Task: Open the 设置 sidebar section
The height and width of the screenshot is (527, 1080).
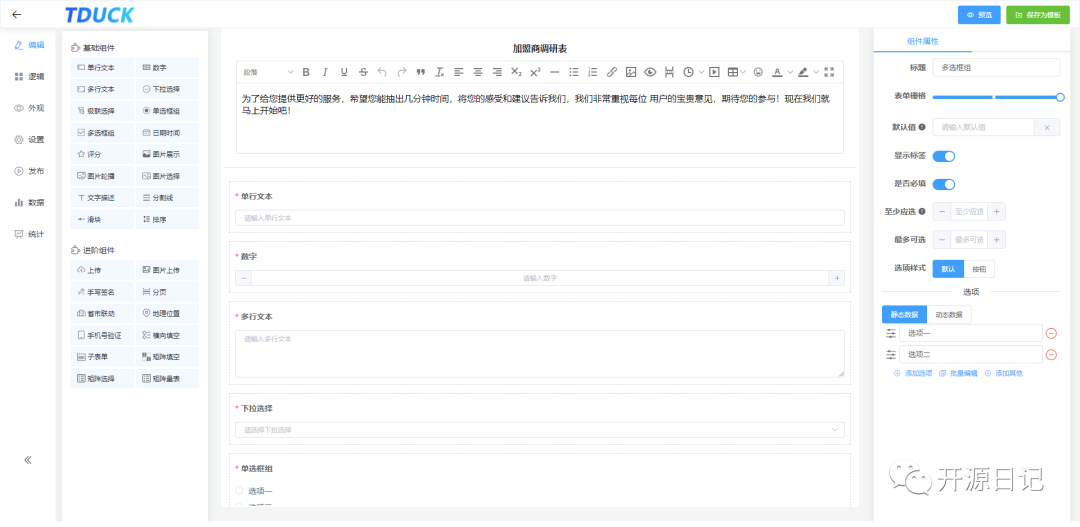Action: [x=30, y=139]
